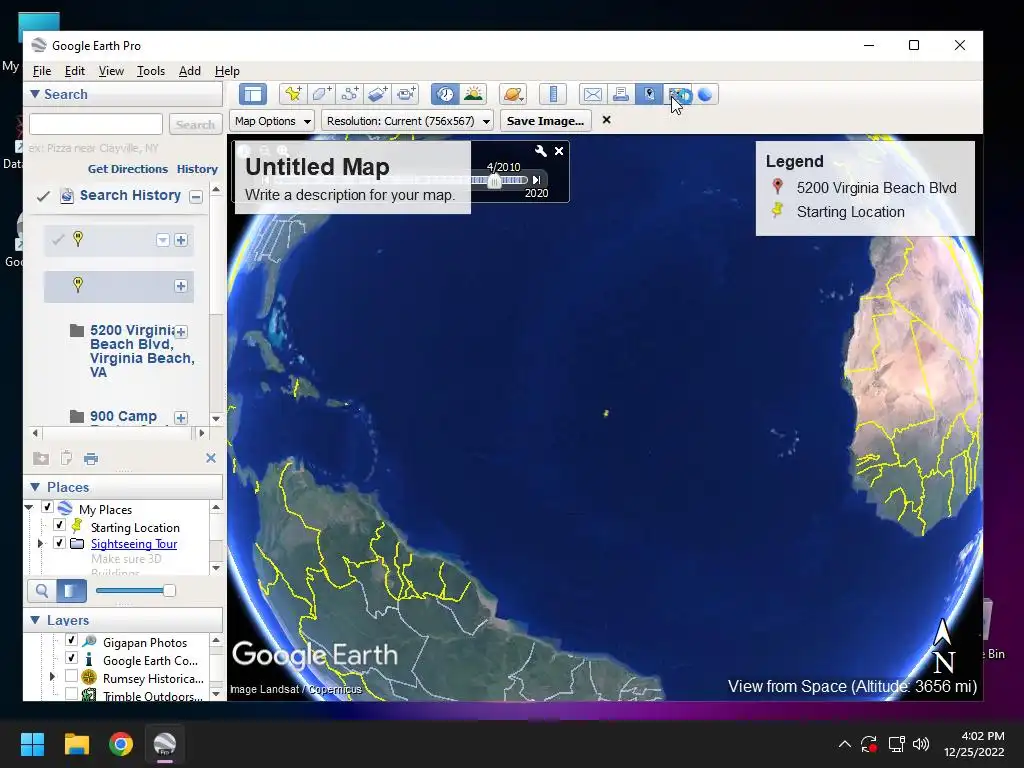Screen dimensions: 1024x768
Task: Click the print toolbar icon
Action: [x=620, y=95]
